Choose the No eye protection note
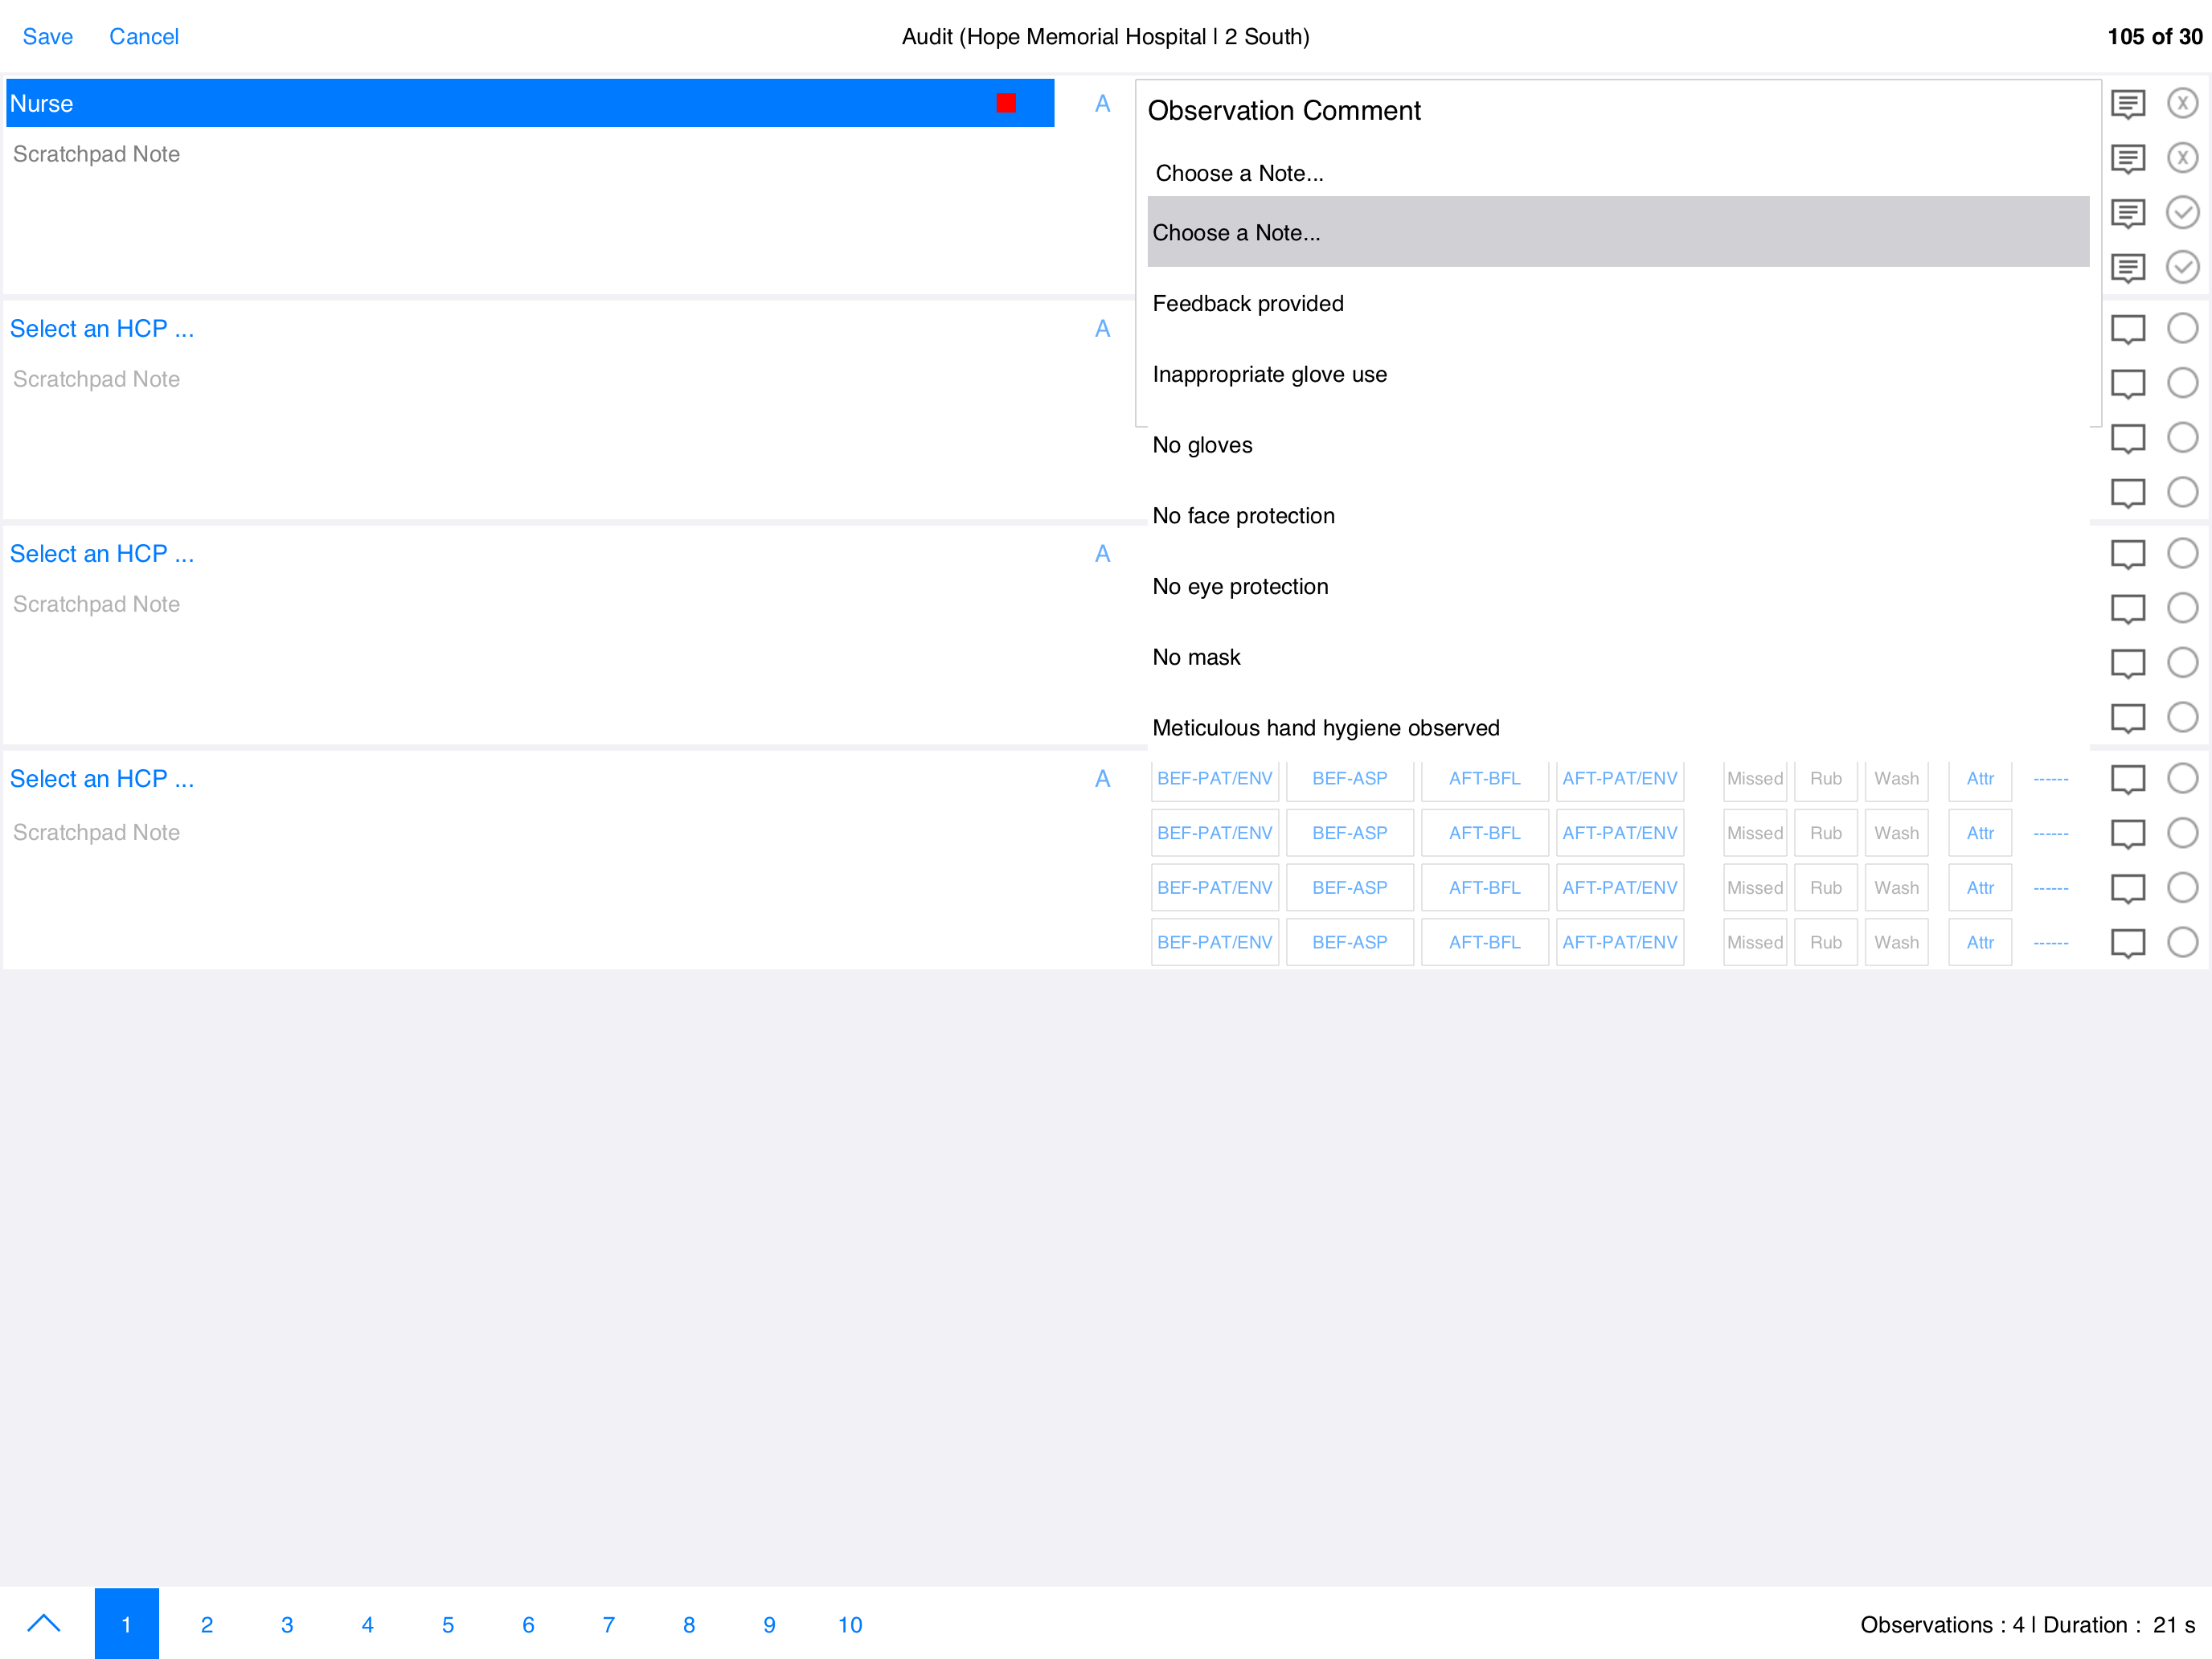Screen dimensions: 2212x1659 [1618, 586]
